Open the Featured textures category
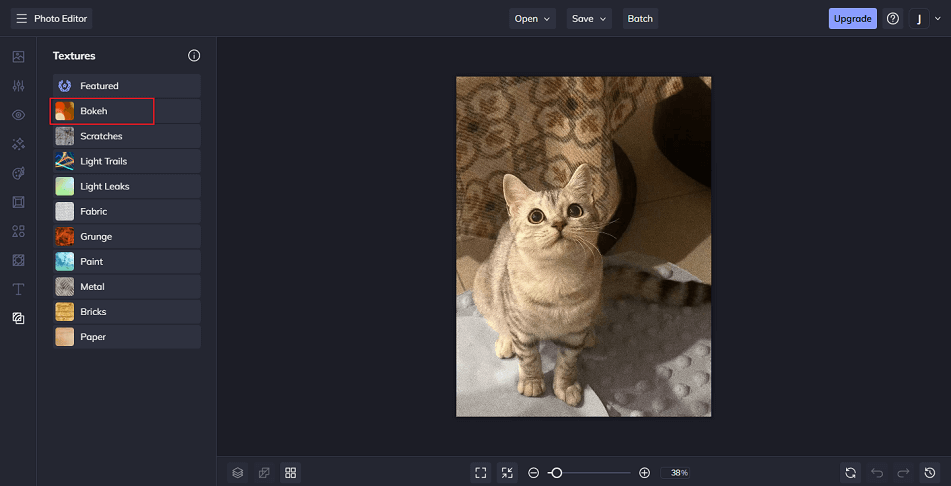951x486 pixels. 127,86
